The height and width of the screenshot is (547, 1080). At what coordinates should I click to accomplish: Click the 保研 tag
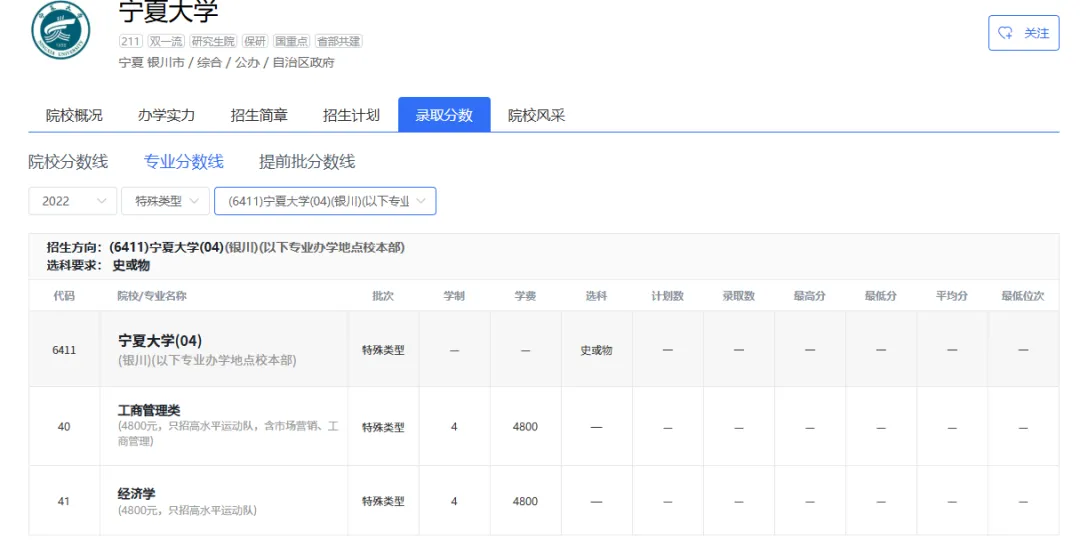point(255,41)
